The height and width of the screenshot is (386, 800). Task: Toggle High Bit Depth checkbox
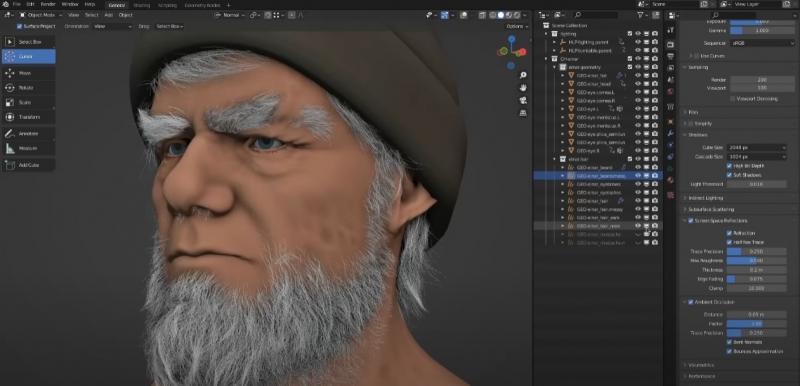point(729,166)
